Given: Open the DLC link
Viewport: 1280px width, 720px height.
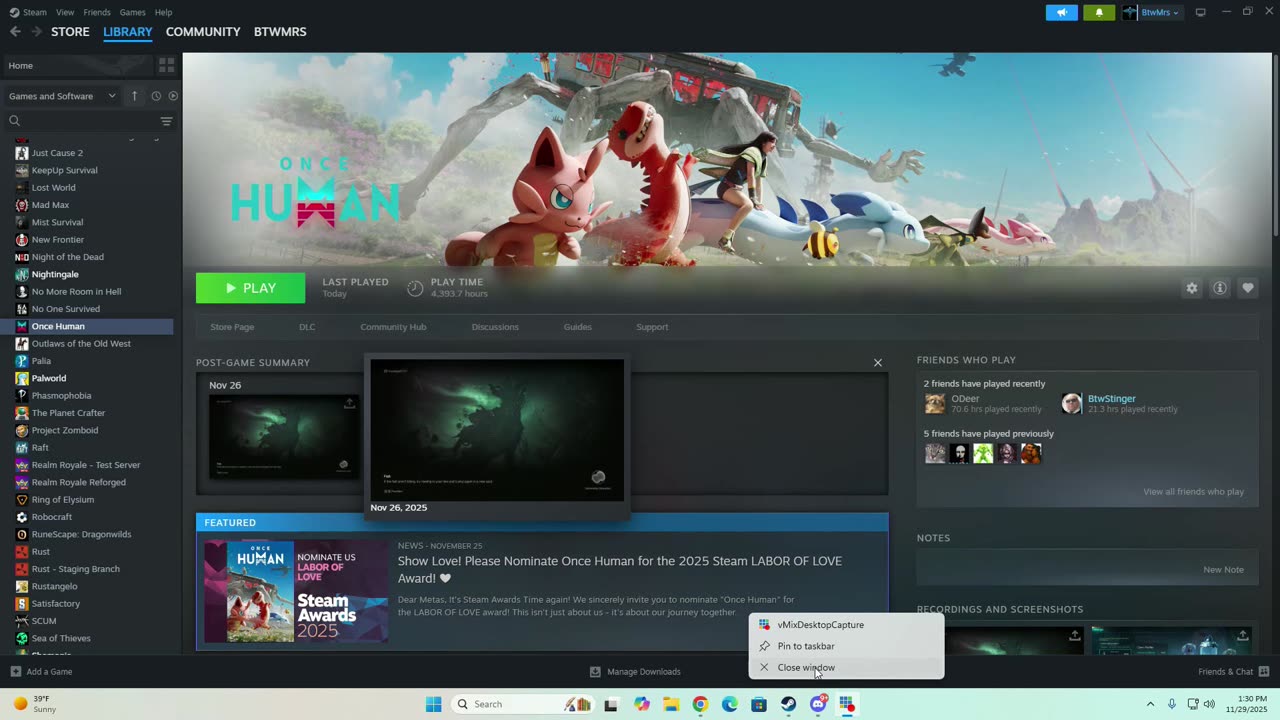Looking at the screenshot, I should tap(307, 327).
